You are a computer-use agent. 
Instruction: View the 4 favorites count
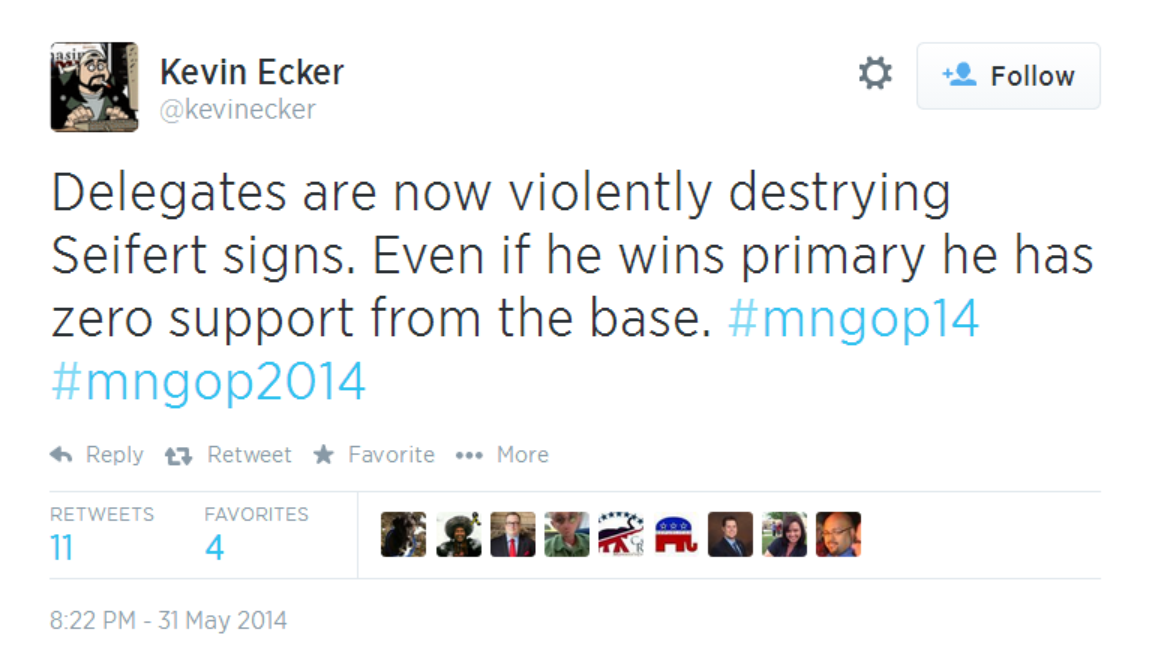click(x=215, y=547)
